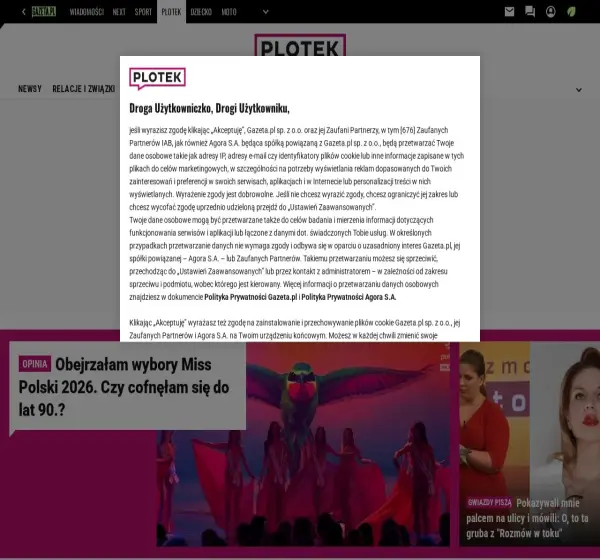
Task: Expand the top navigation more-sections chevron
Action: (x=266, y=12)
